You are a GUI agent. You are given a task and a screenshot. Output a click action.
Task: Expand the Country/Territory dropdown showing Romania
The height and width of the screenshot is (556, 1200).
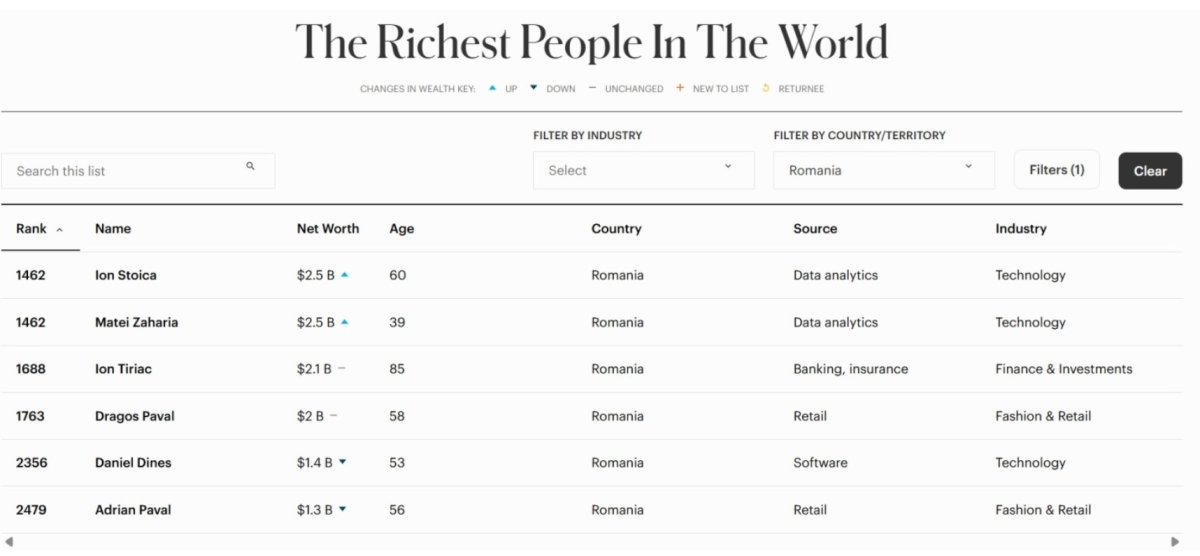tap(883, 170)
